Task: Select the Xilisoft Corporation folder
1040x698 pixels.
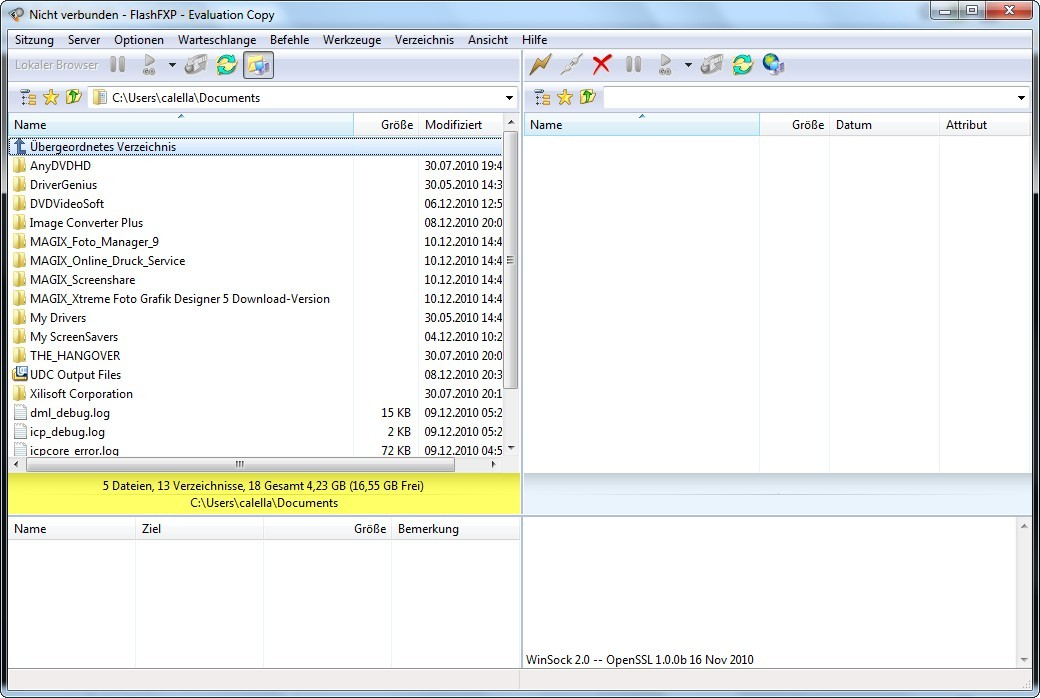Action: [81, 393]
